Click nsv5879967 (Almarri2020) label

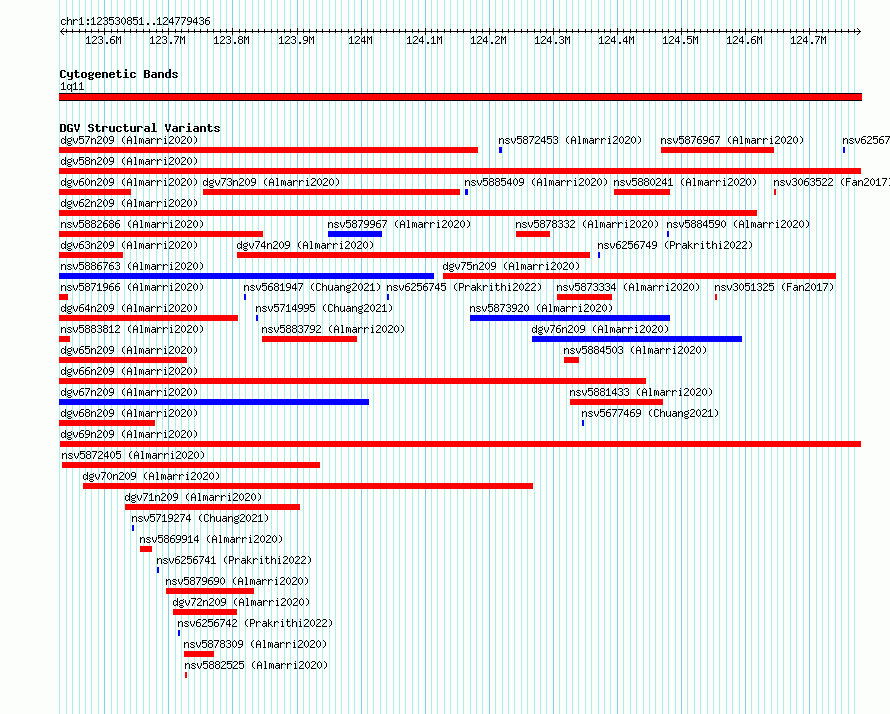coord(399,224)
